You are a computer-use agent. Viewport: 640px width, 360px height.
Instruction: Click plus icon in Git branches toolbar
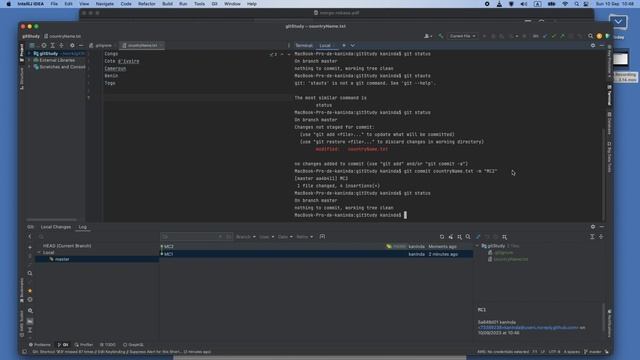click(30, 247)
